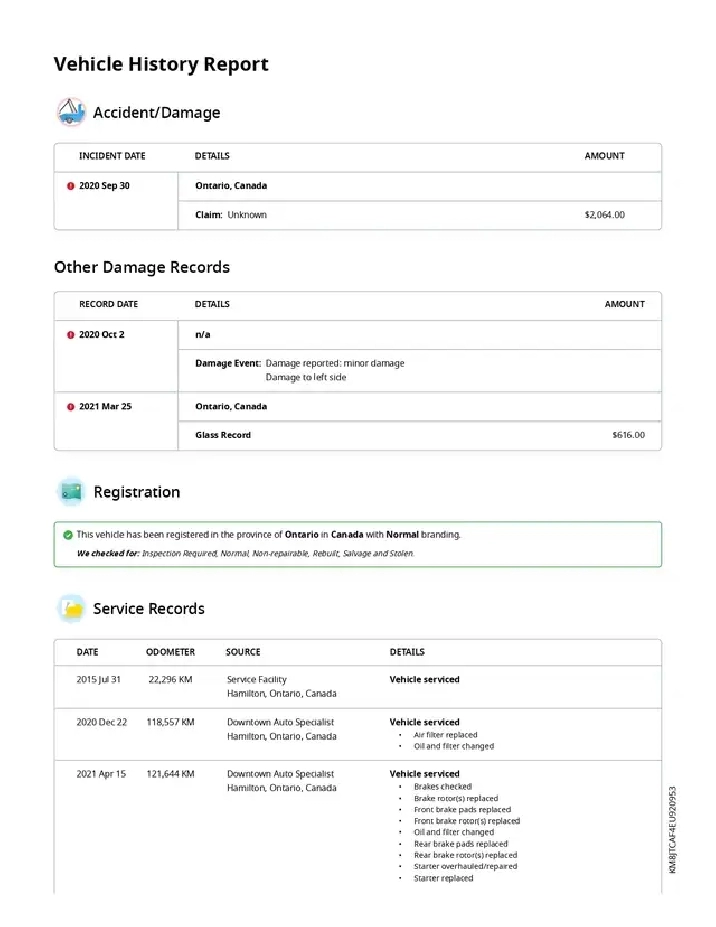Click the 118,557 KM odometer reading
The width and height of the screenshot is (716, 927).
pos(170,722)
